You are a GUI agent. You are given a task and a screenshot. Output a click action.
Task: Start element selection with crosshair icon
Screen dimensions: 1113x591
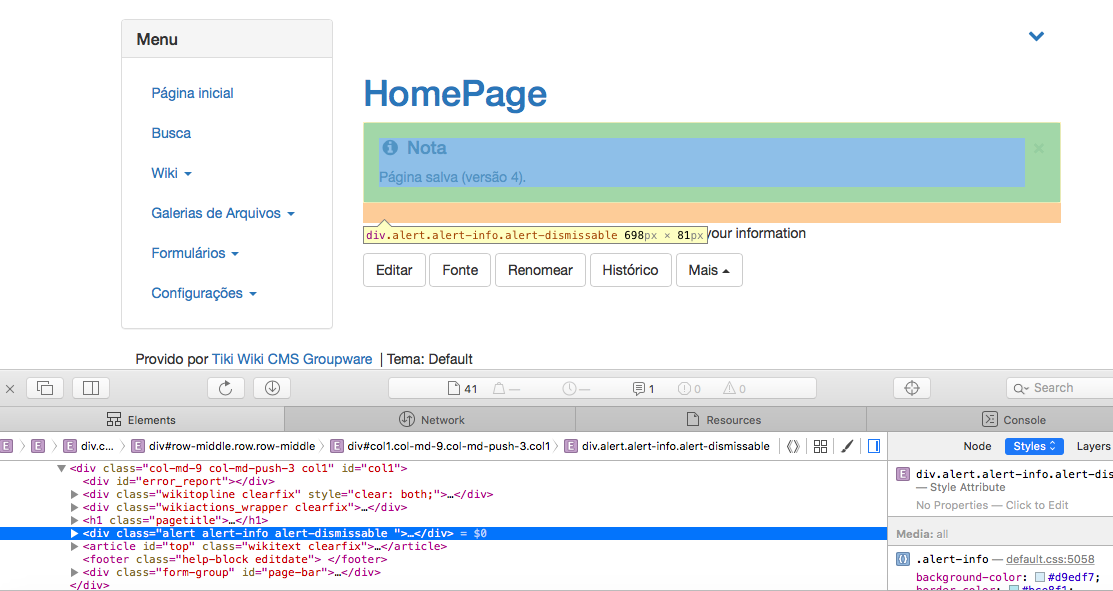click(x=912, y=388)
